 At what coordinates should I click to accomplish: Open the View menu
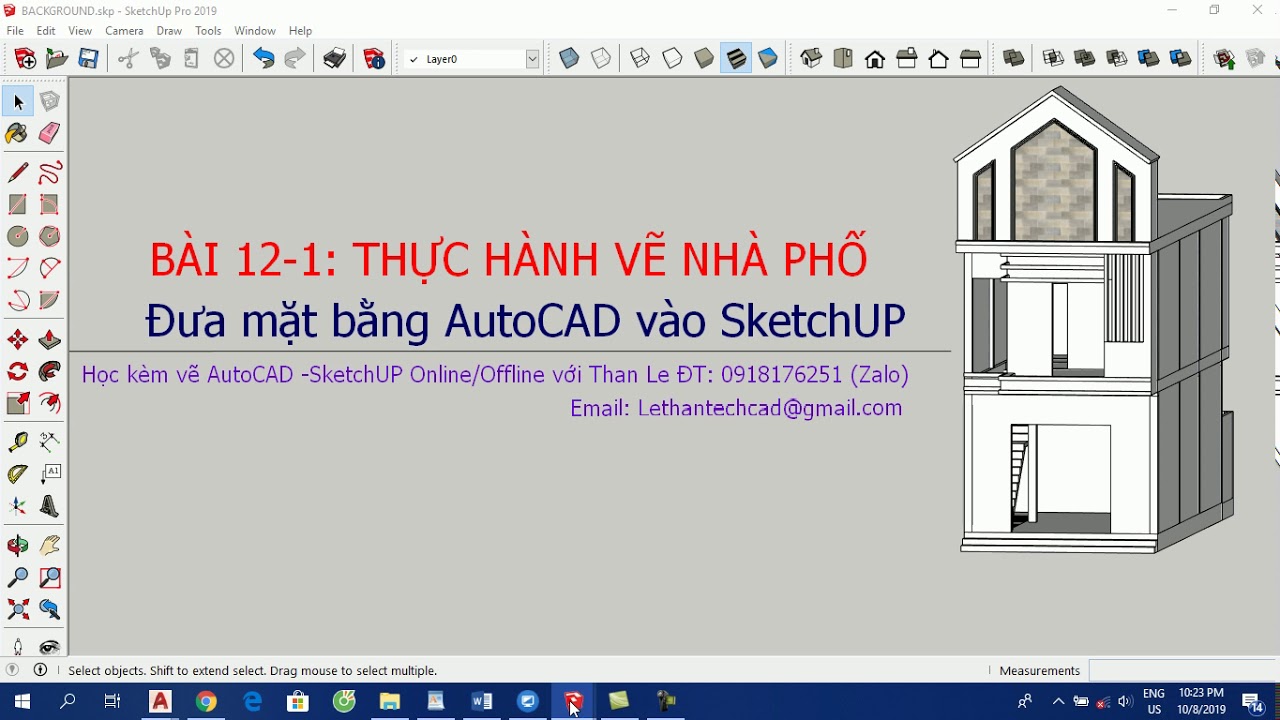coord(80,31)
